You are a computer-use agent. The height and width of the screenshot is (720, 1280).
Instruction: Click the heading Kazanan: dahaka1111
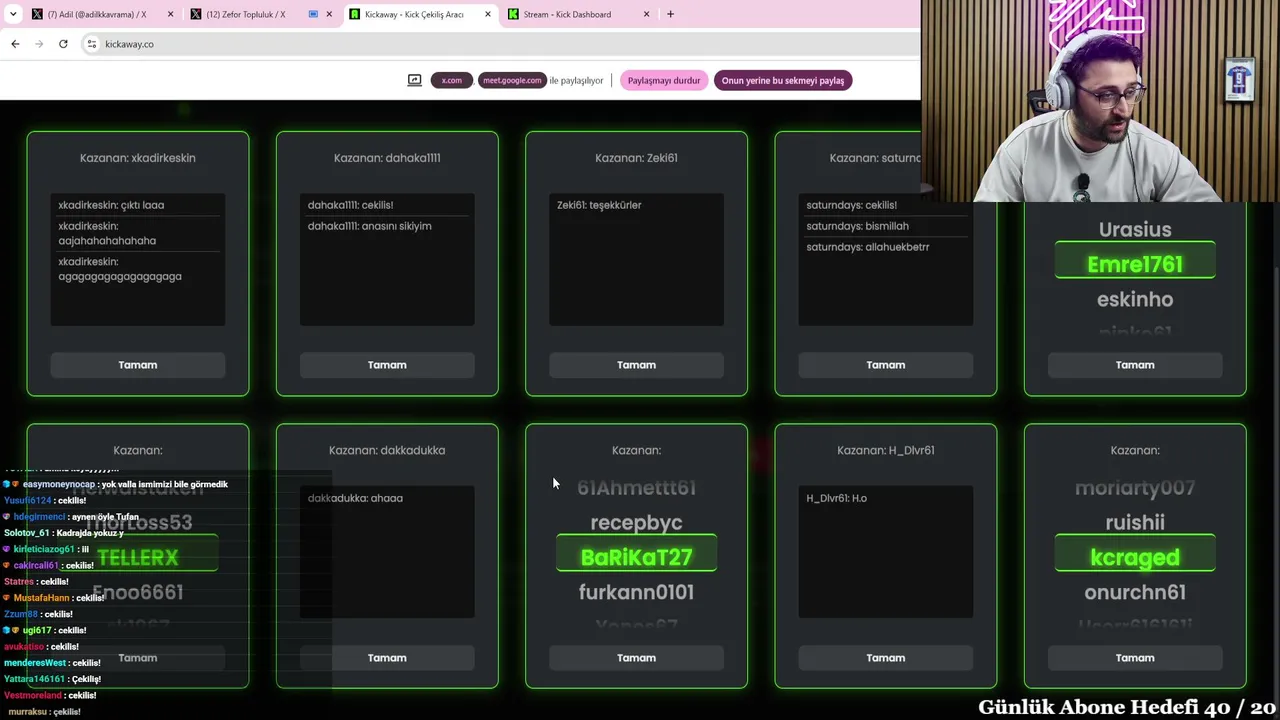click(387, 158)
